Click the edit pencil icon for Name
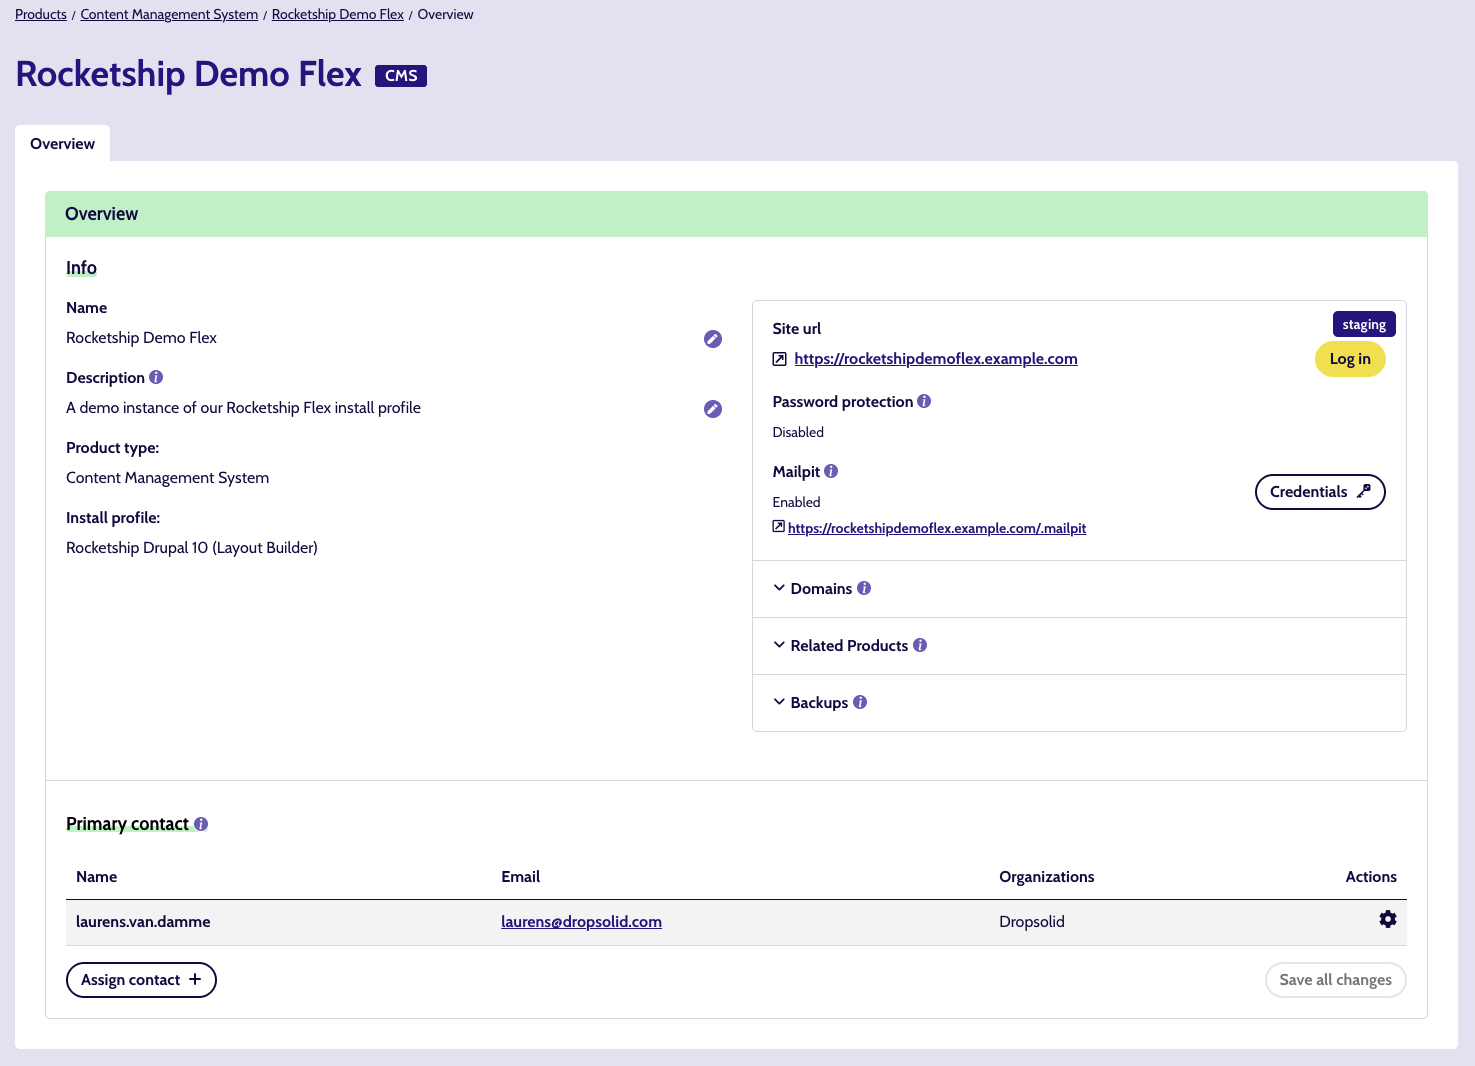1475x1066 pixels. [713, 339]
